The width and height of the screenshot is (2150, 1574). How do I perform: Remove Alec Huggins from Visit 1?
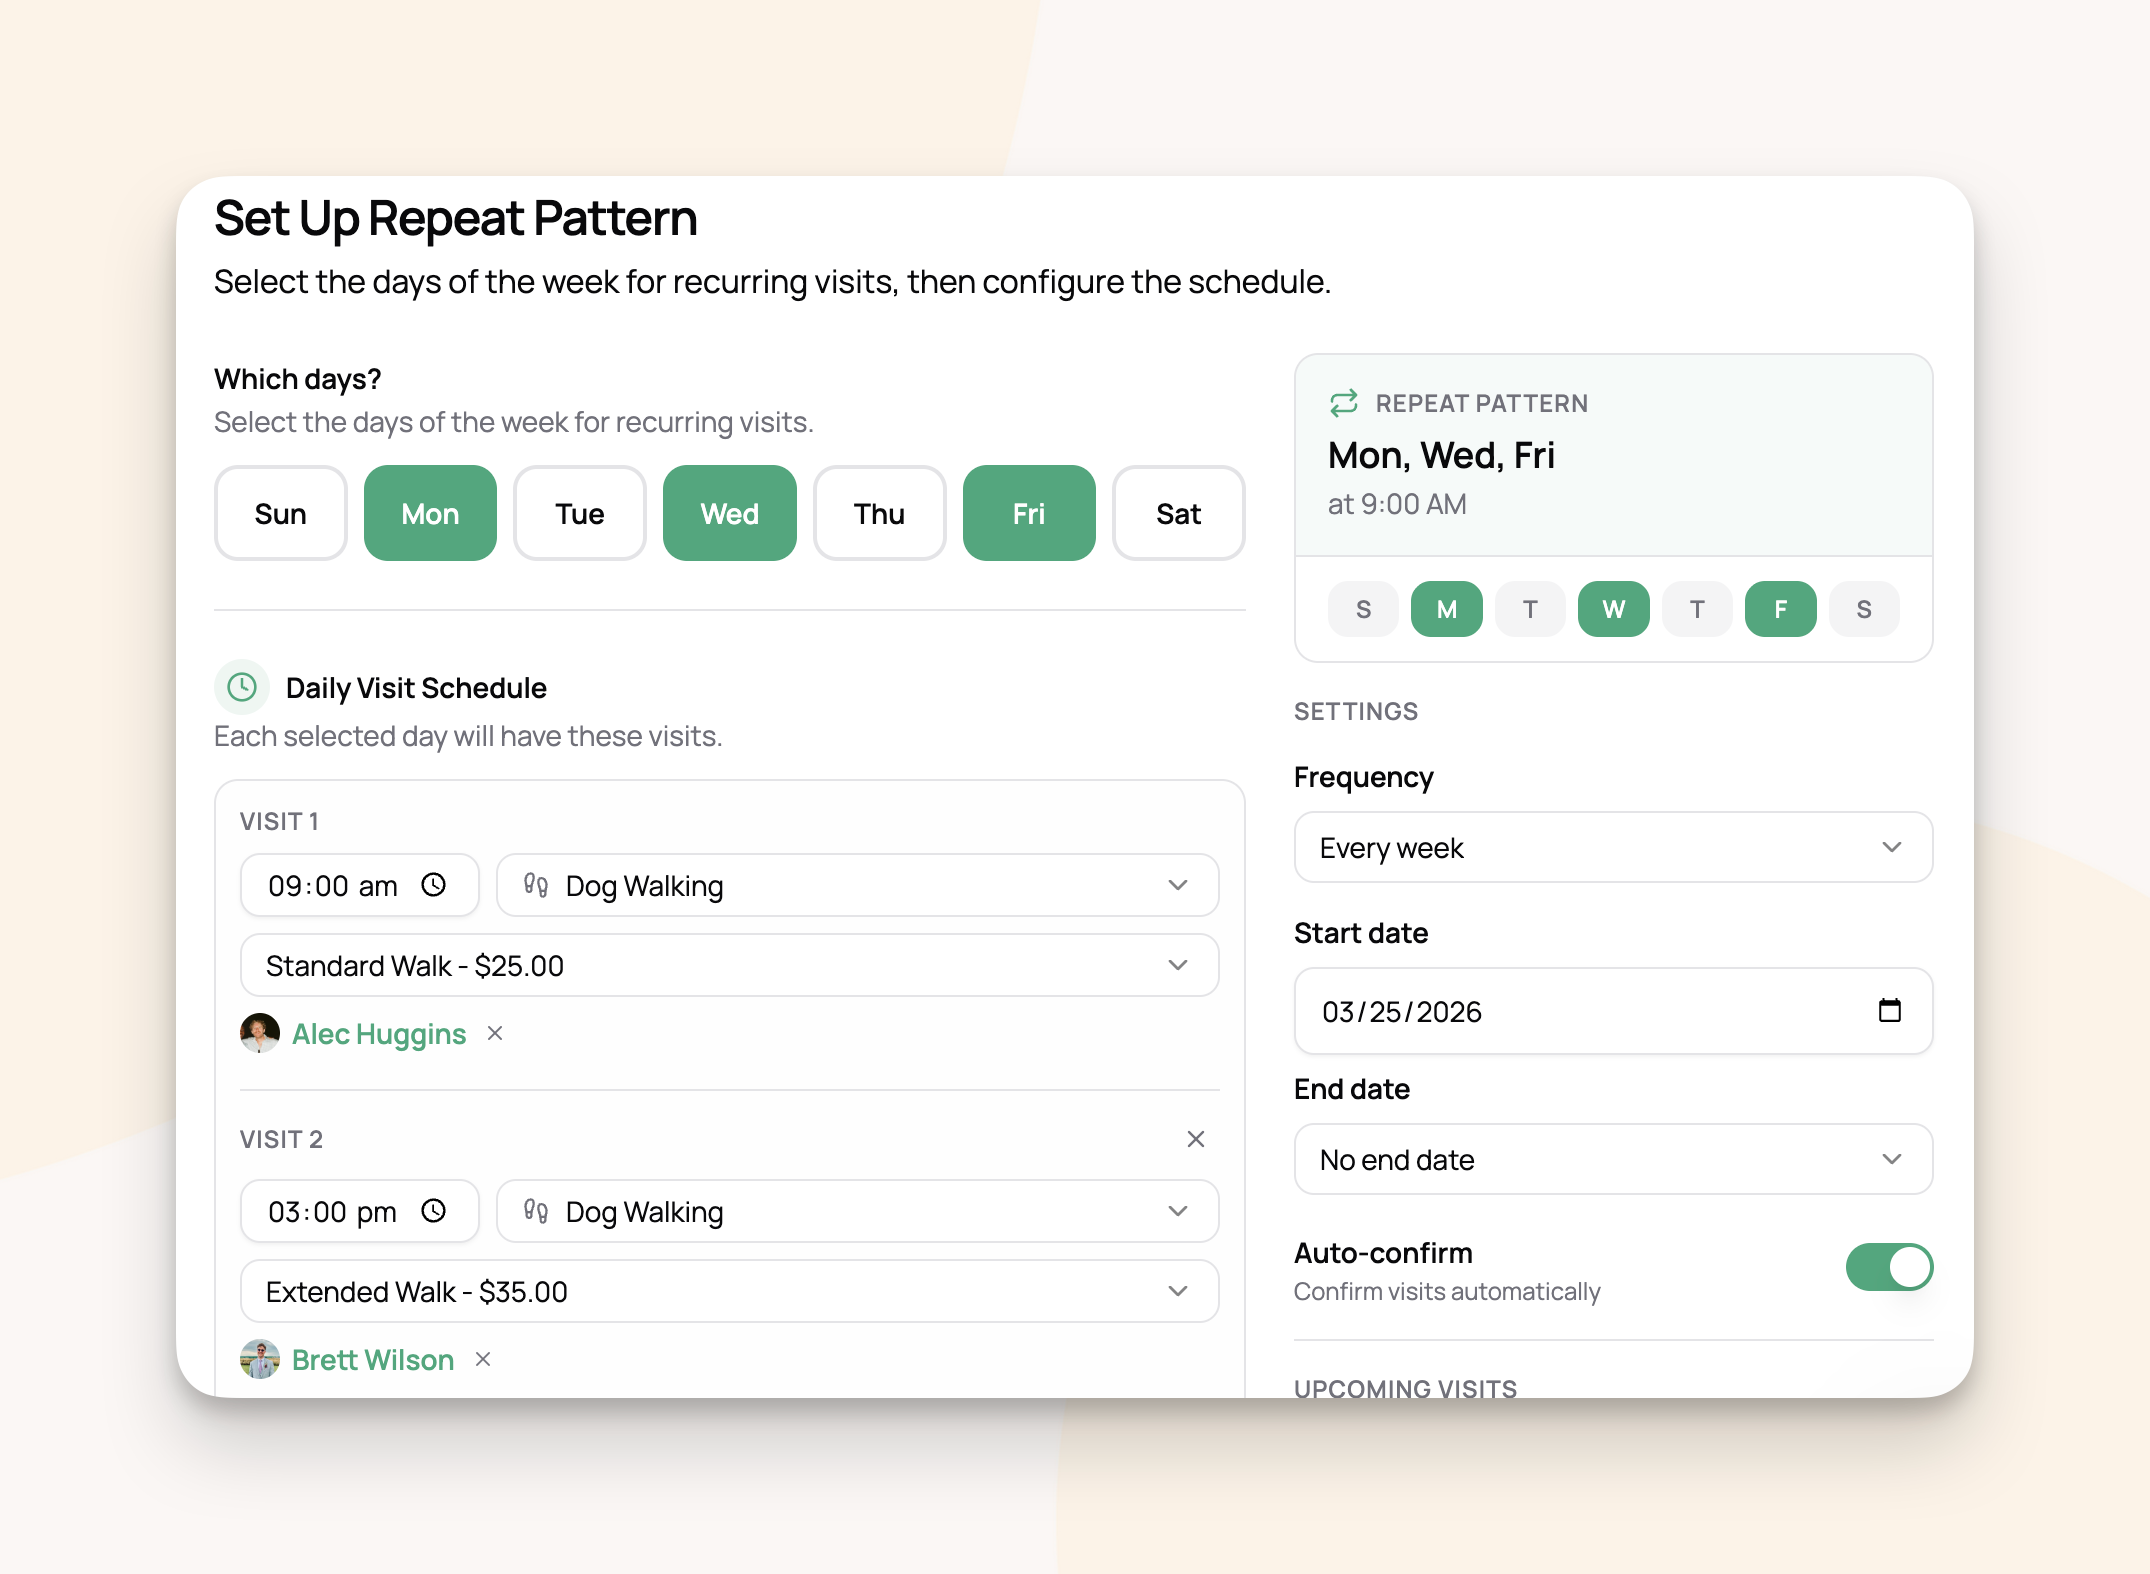point(495,1033)
